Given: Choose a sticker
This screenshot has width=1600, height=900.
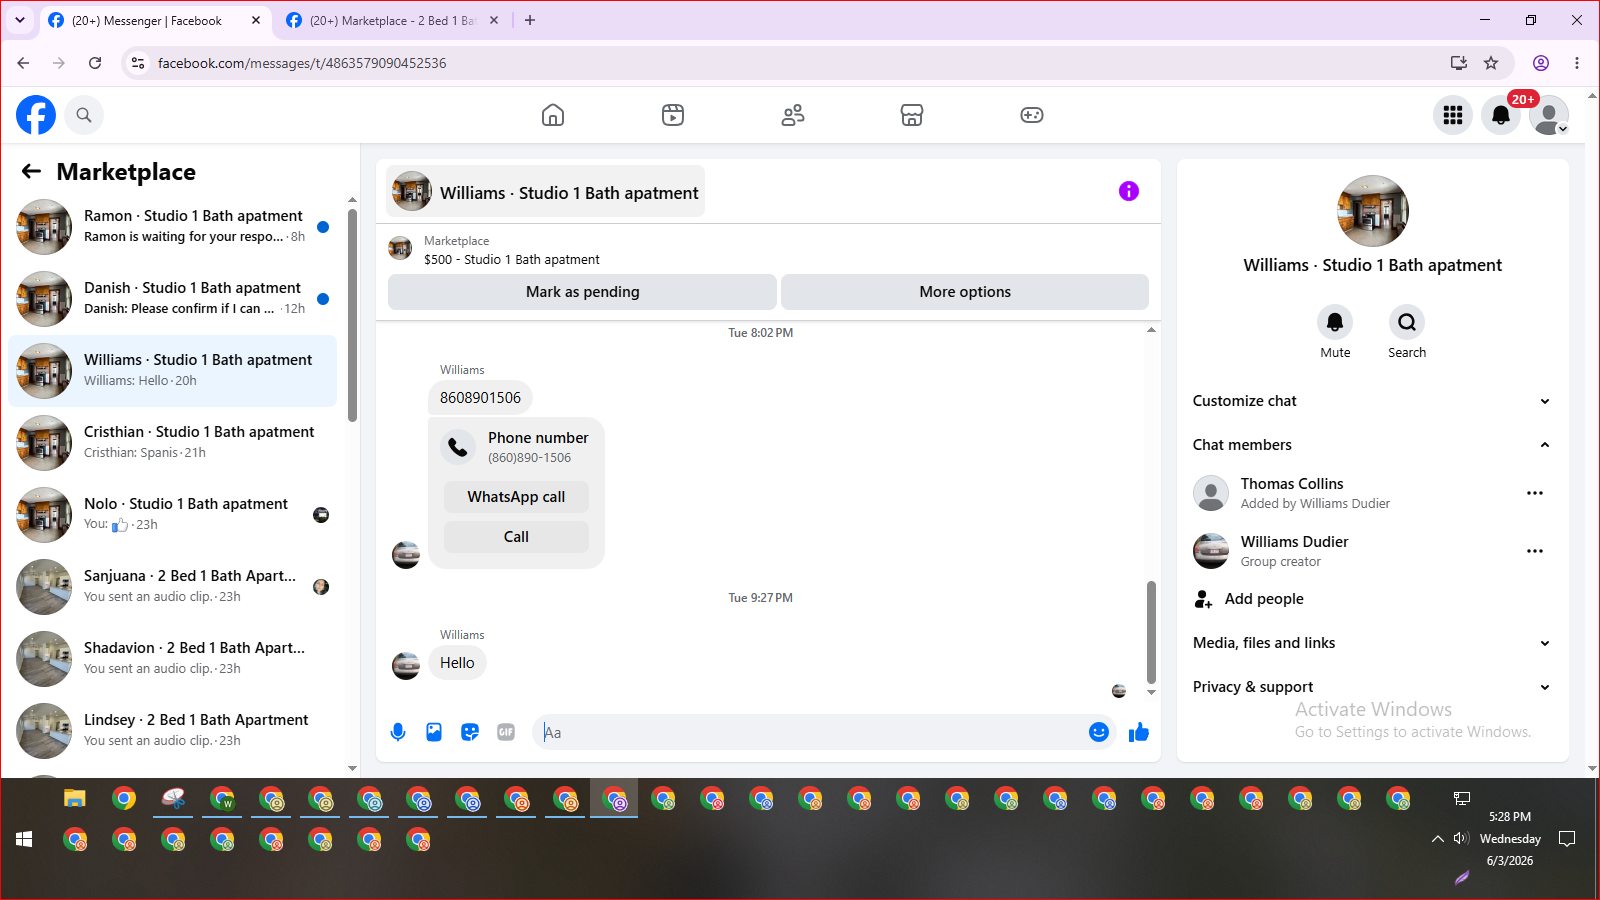Looking at the screenshot, I should coord(470,732).
